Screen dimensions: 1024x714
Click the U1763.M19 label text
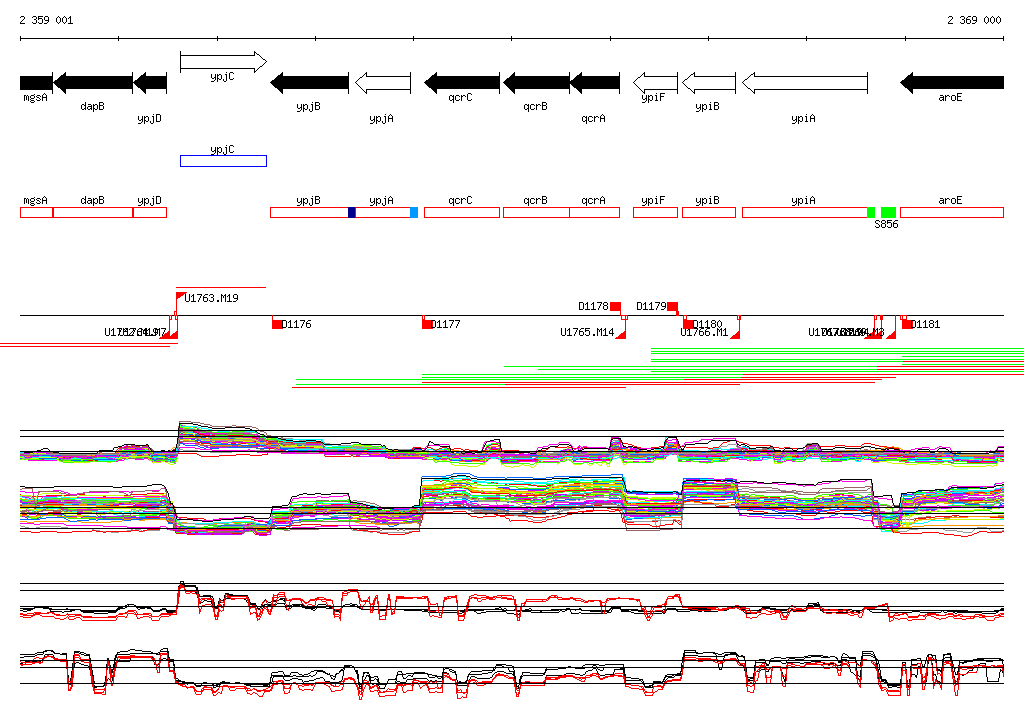point(212,299)
